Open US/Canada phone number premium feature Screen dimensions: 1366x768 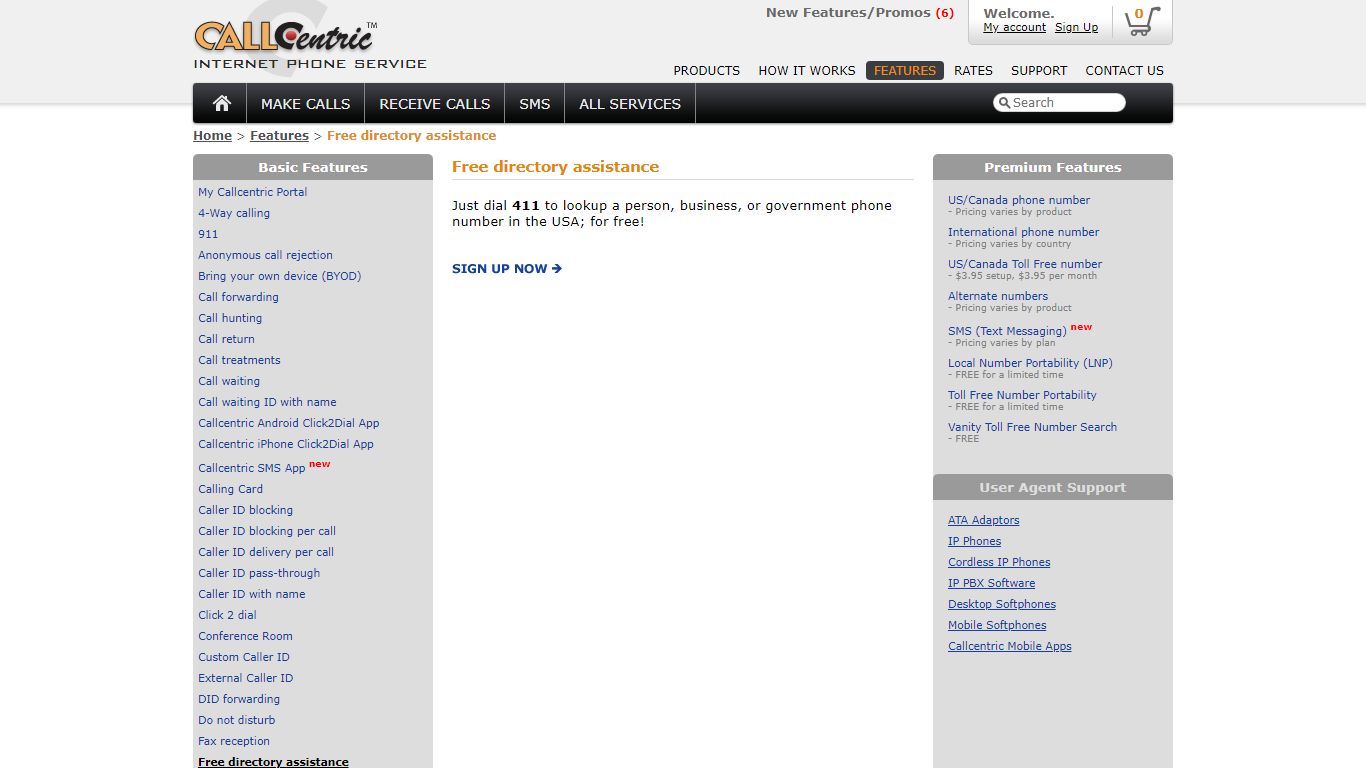(x=1019, y=200)
